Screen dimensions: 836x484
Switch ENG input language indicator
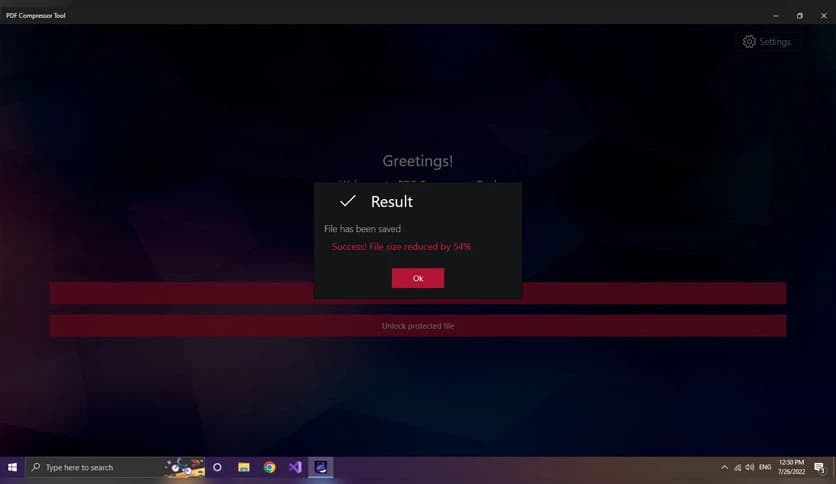pyautogui.click(x=765, y=467)
